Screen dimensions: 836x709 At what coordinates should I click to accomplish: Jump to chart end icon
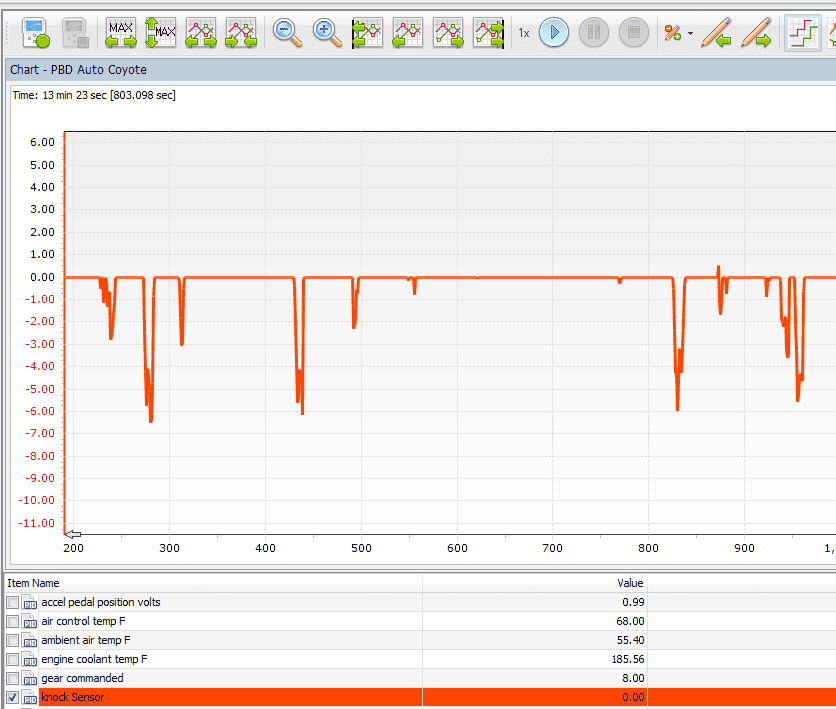click(x=488, y=33)
